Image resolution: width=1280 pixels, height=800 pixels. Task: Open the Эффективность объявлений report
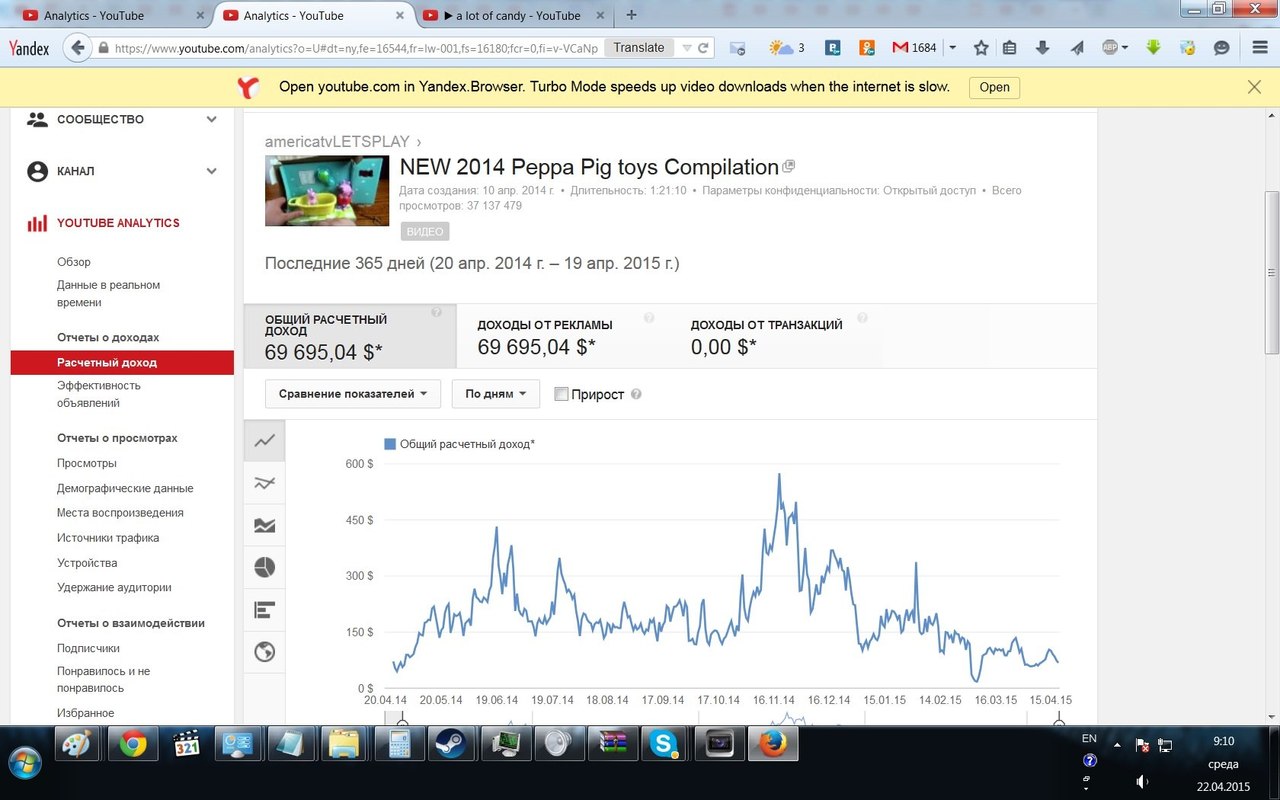[x=99, y=394]
